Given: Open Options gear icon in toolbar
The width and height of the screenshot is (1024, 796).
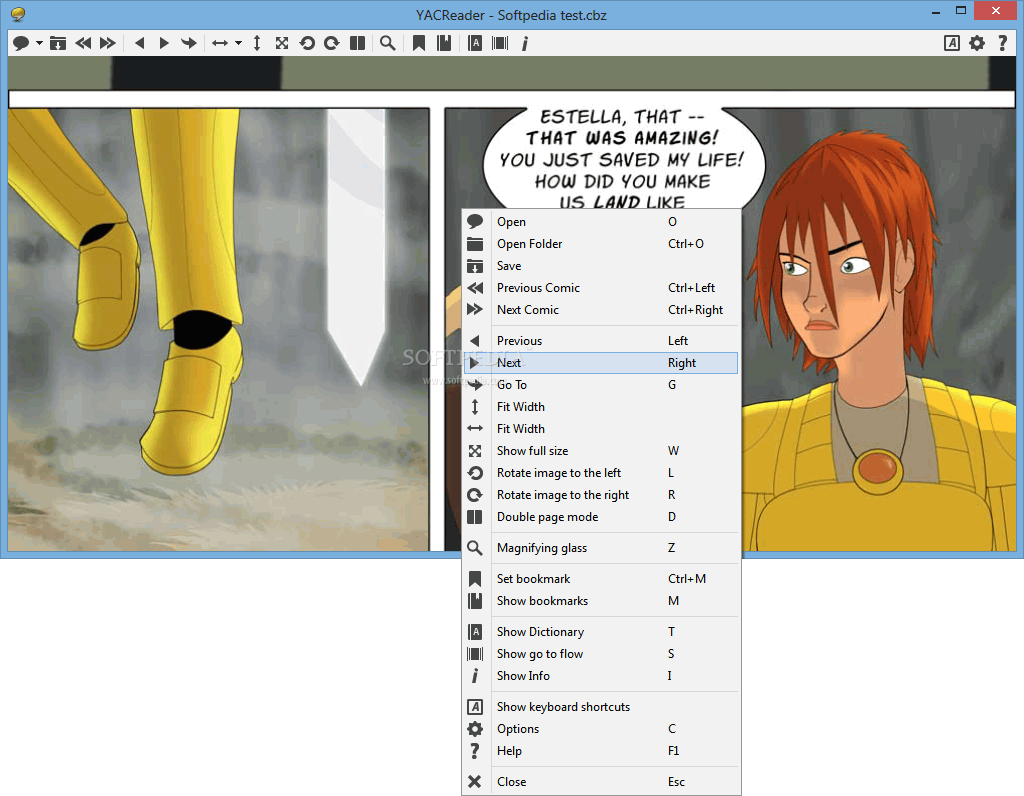Looking at the screenshot, I should tap(977, 43).
